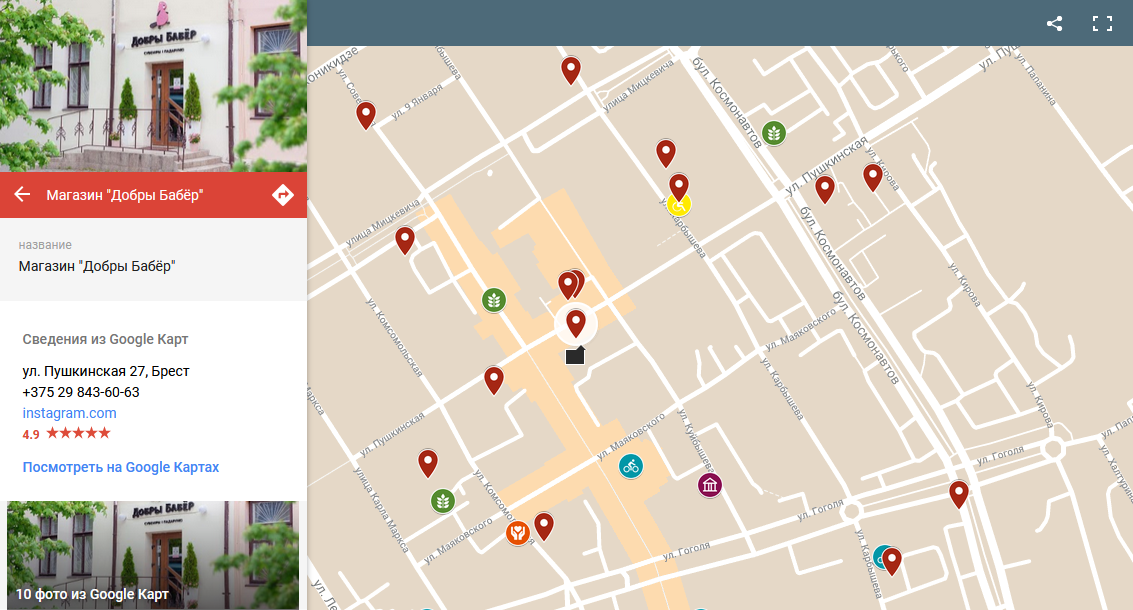Click the 4.9 star rating
The height and width of the screenshot is (610, 1133).
[66, 434]
